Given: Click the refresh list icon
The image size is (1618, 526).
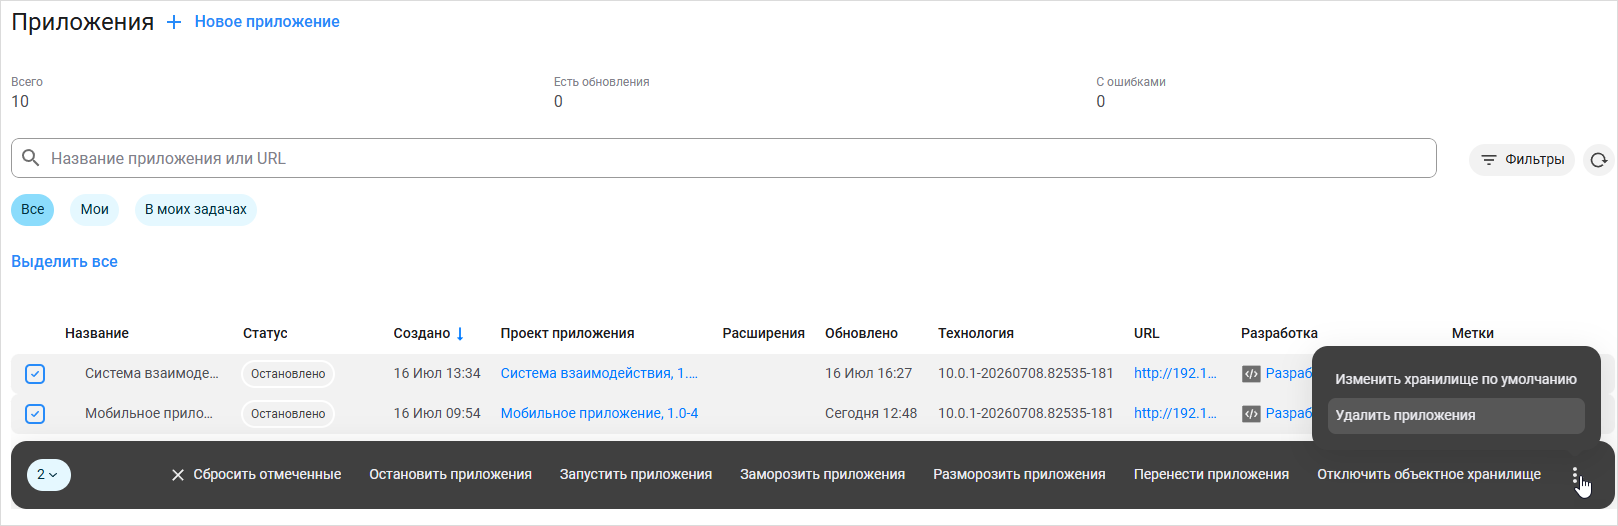Looking at the screenshot, I should coord(1599,160).
